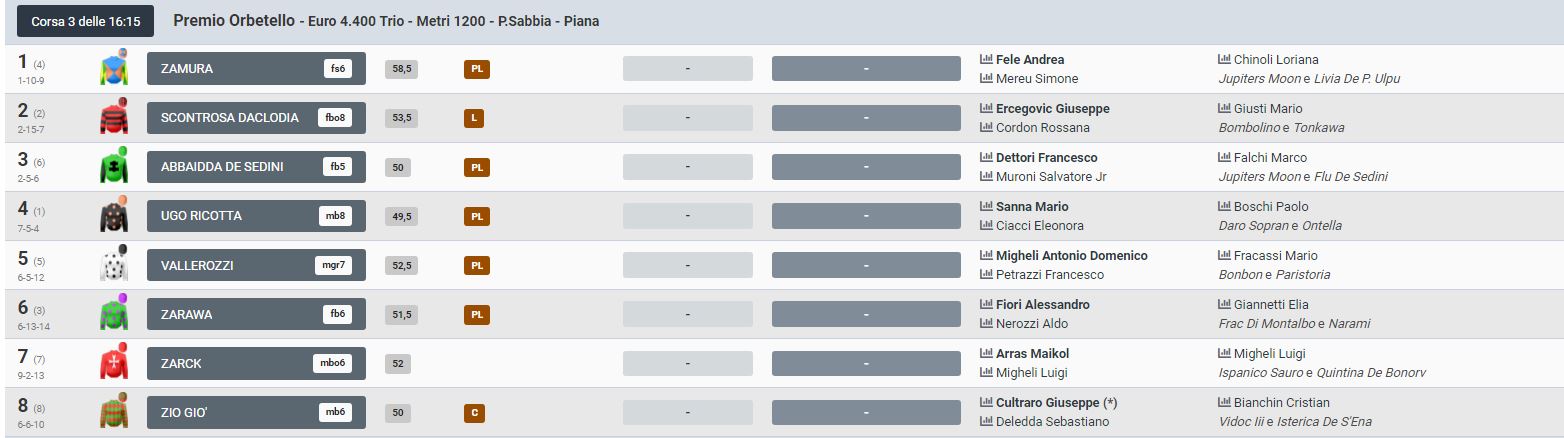Select the Corsa 3 delle 16:15 tab
Screen dimensions: 1564x438
85,21
